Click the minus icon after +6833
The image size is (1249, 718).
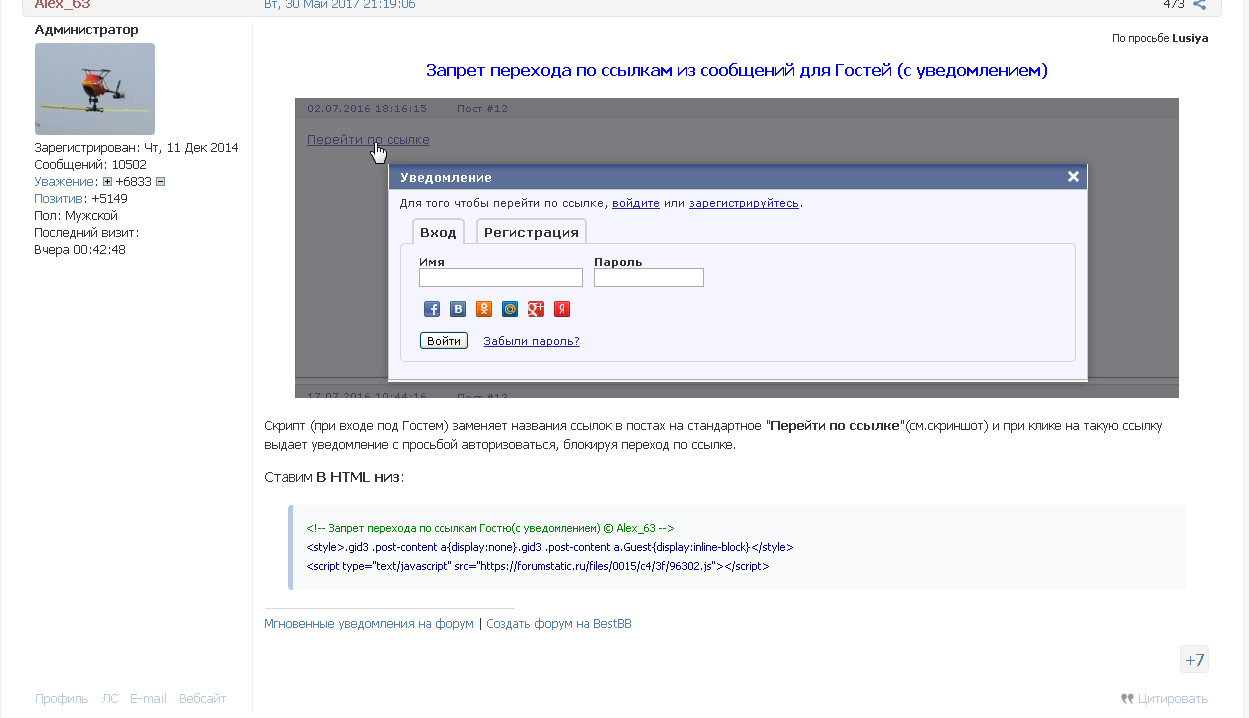click(x=160, y=182)
